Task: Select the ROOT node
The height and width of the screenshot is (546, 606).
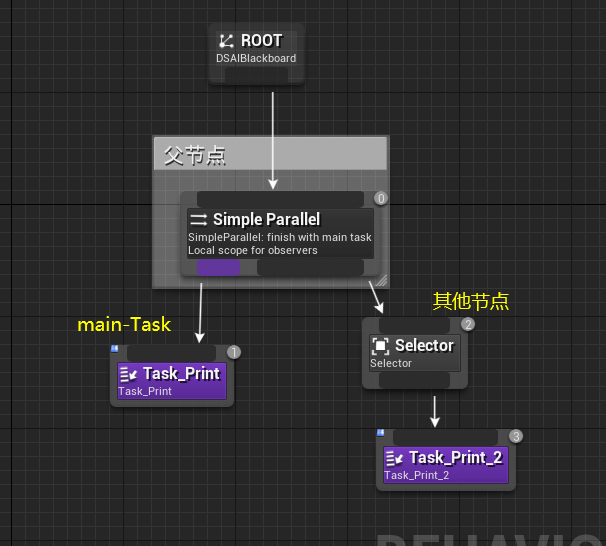Action: [x=257, y=53]
